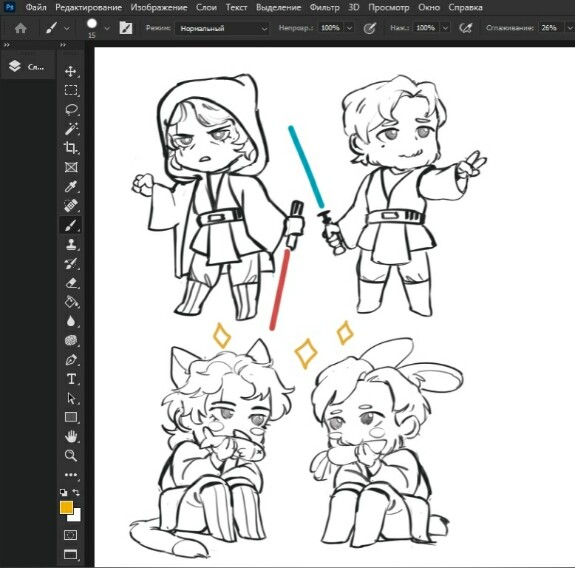Select the Rectangular Marquee tool
This screenshot has height=568, width=575.
click(71, 90)
